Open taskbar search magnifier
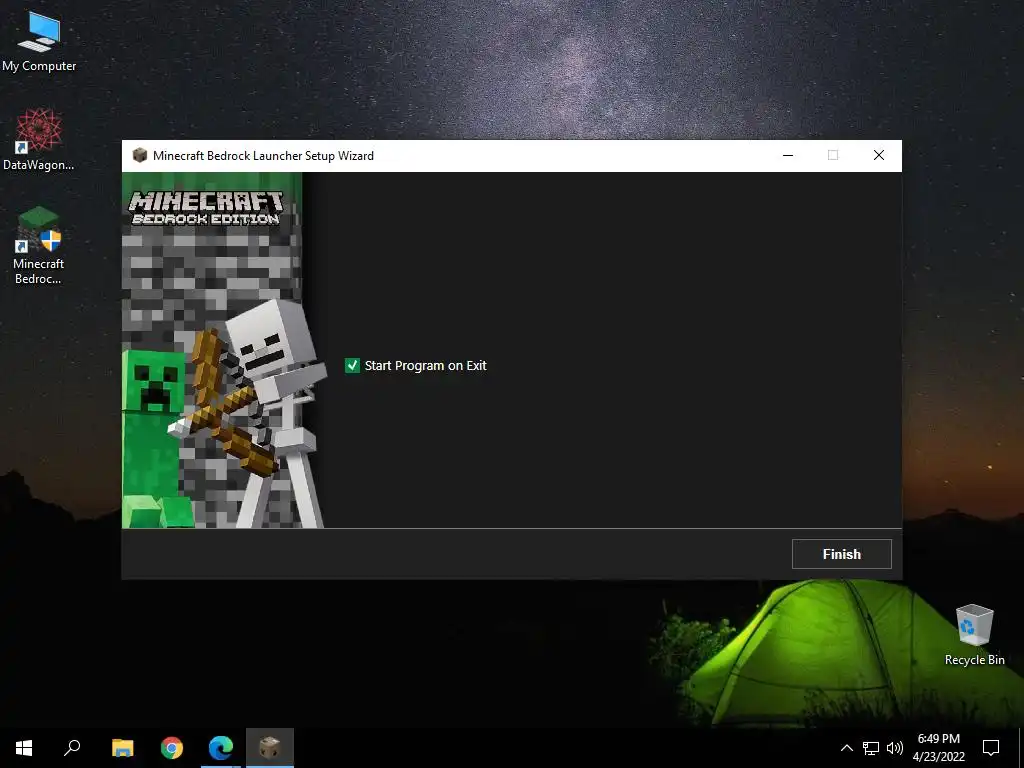Viewport: 1024px width, 768px height. (72, 748)
